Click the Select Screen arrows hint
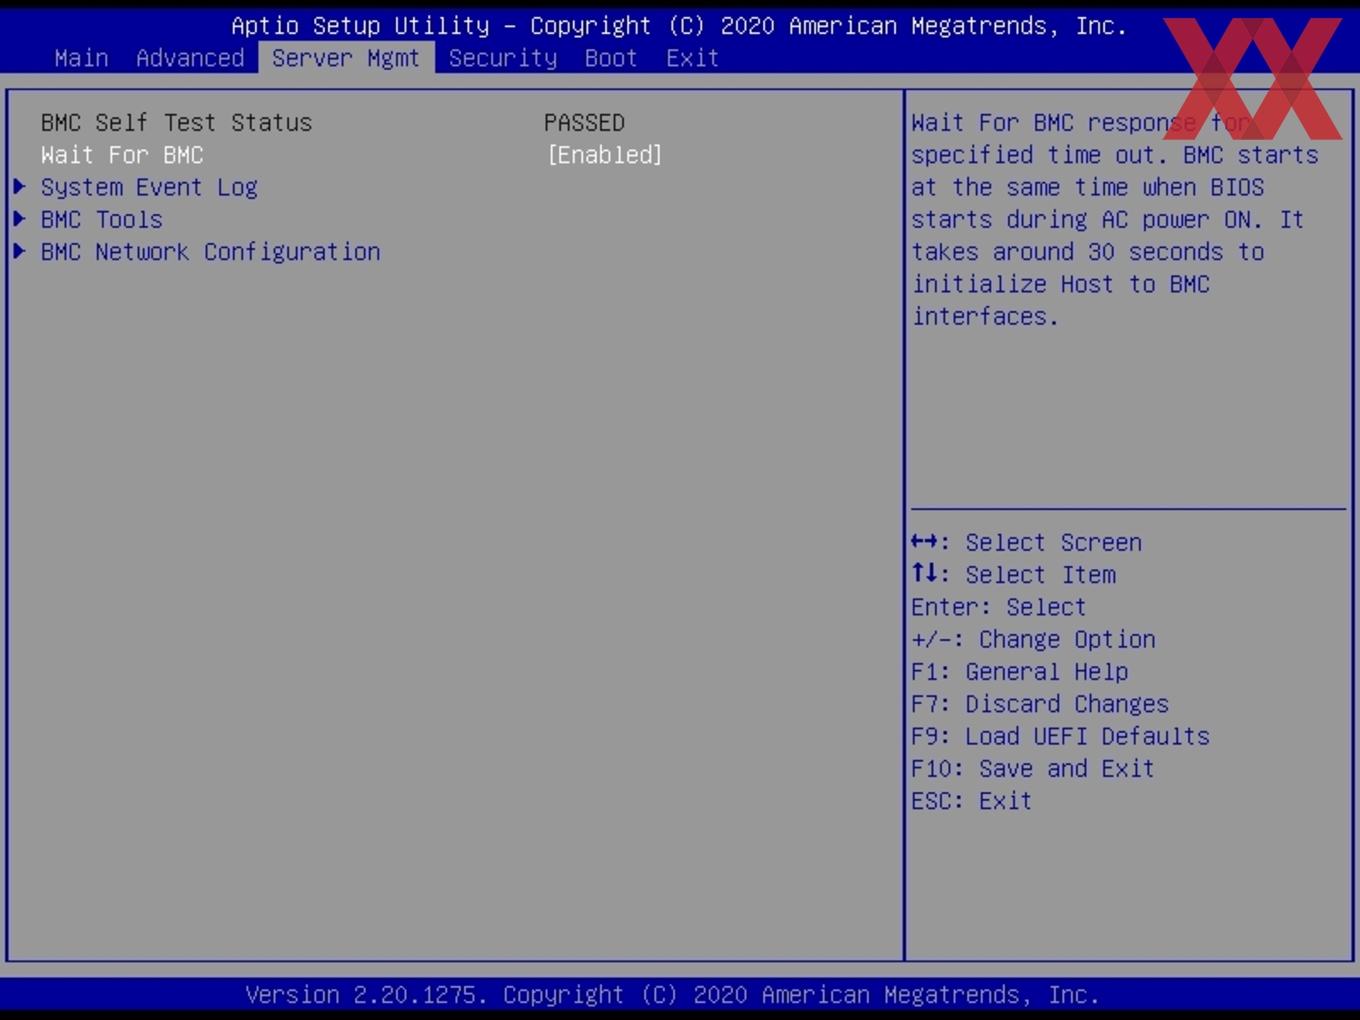 point(1026,543)
